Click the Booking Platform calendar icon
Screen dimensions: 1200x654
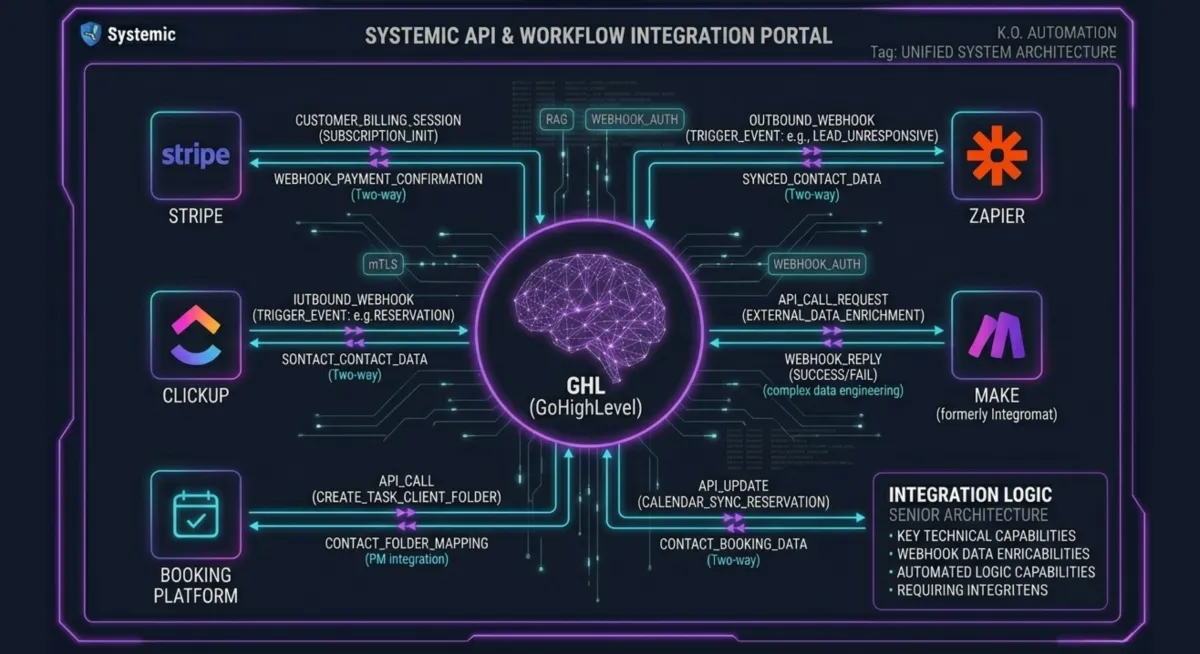click(196, 514)
